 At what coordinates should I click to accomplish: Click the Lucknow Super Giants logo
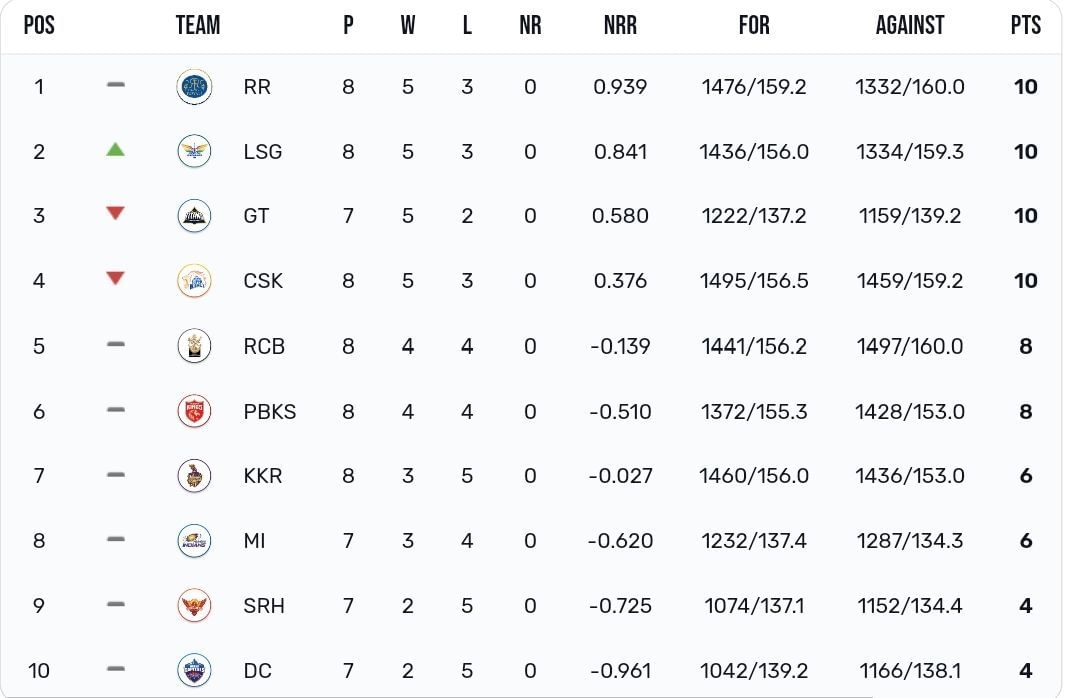[194, 152]
